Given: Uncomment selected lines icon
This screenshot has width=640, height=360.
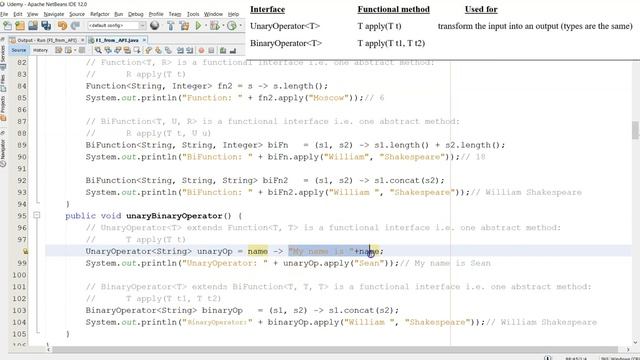Looking at the screenshot, I should click(233, 50).
